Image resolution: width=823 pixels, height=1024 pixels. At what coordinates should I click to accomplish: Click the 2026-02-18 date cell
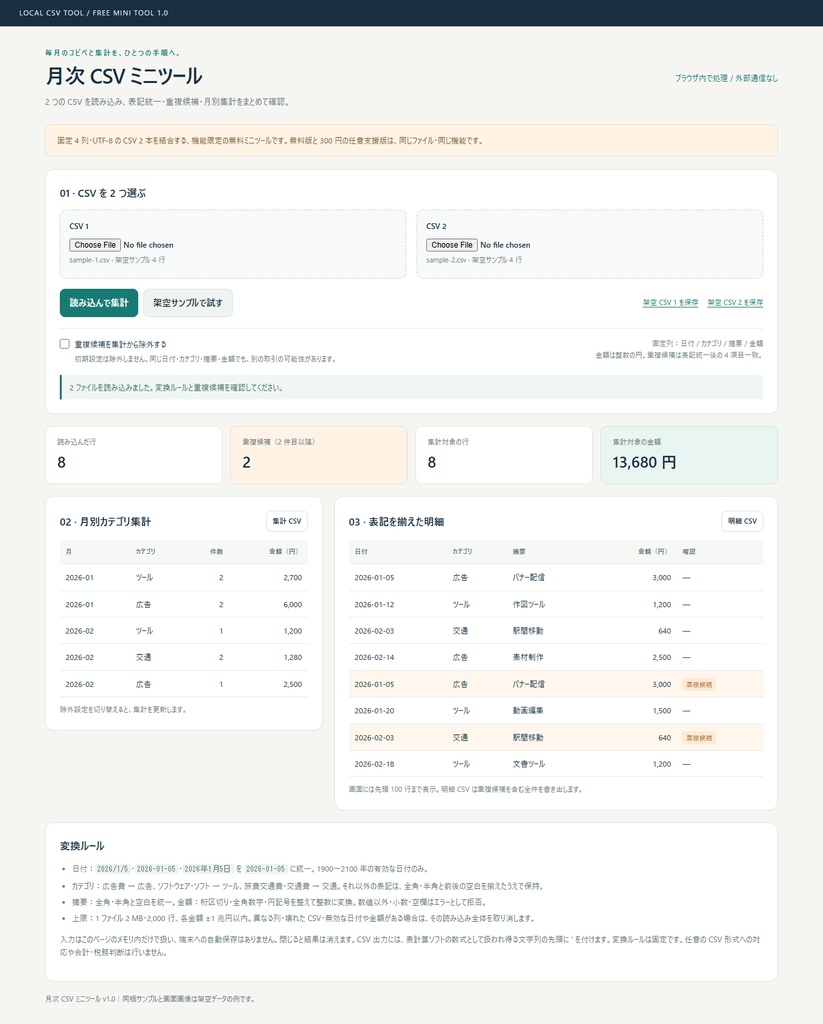click(374, 764)
